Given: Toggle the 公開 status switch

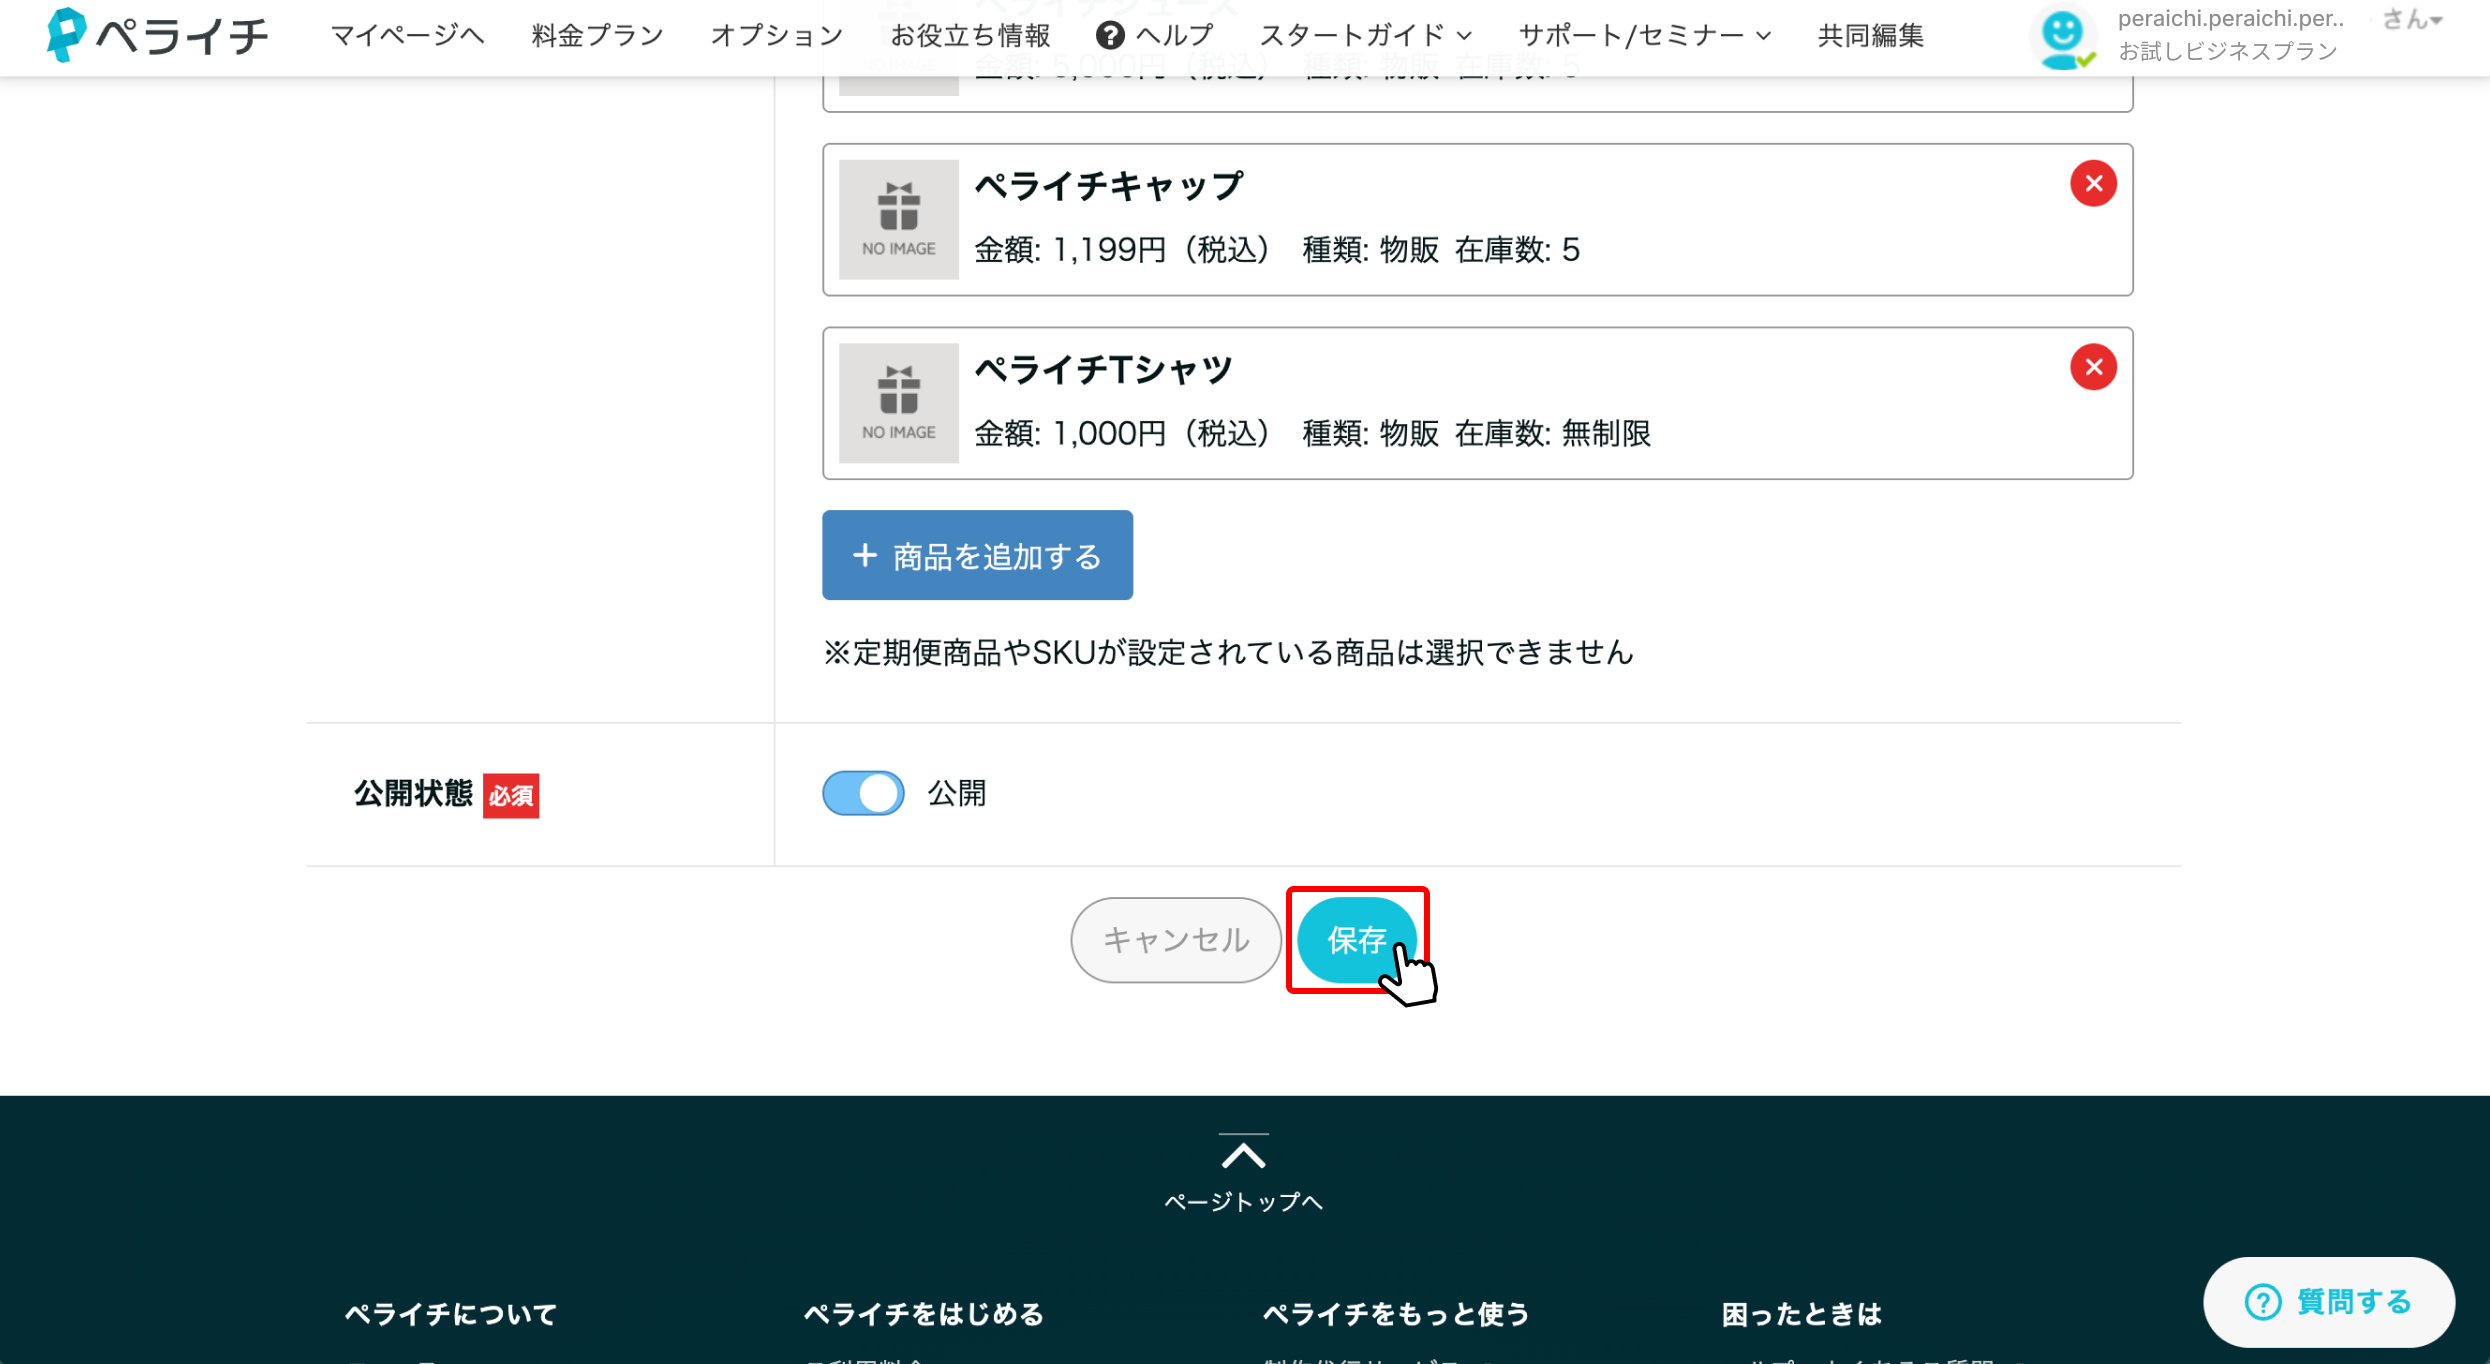Looking at the screenshot, I should click(863, 793).
